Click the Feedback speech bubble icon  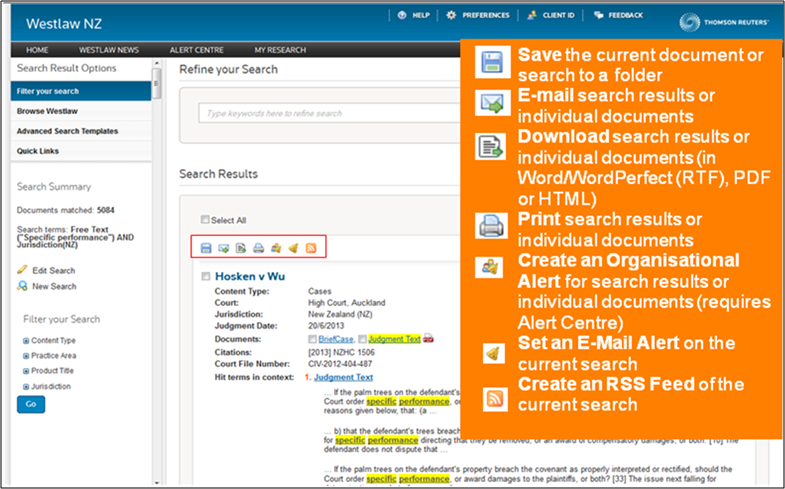tap(598, 15)
